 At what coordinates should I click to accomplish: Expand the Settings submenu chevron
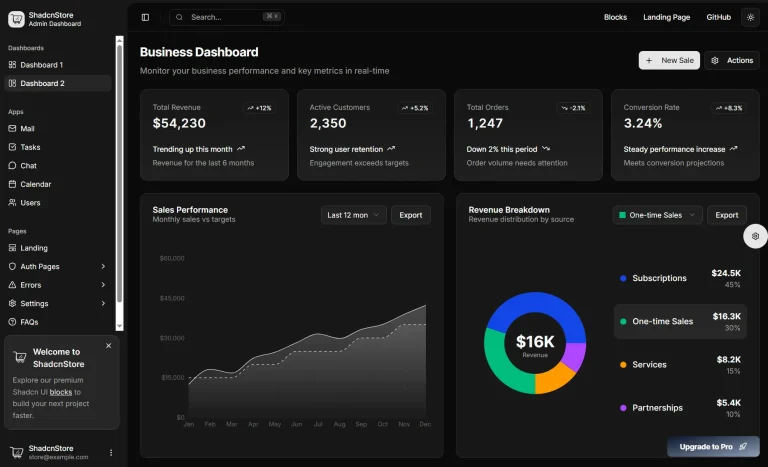pyautogui.click(x=103, y=303)
